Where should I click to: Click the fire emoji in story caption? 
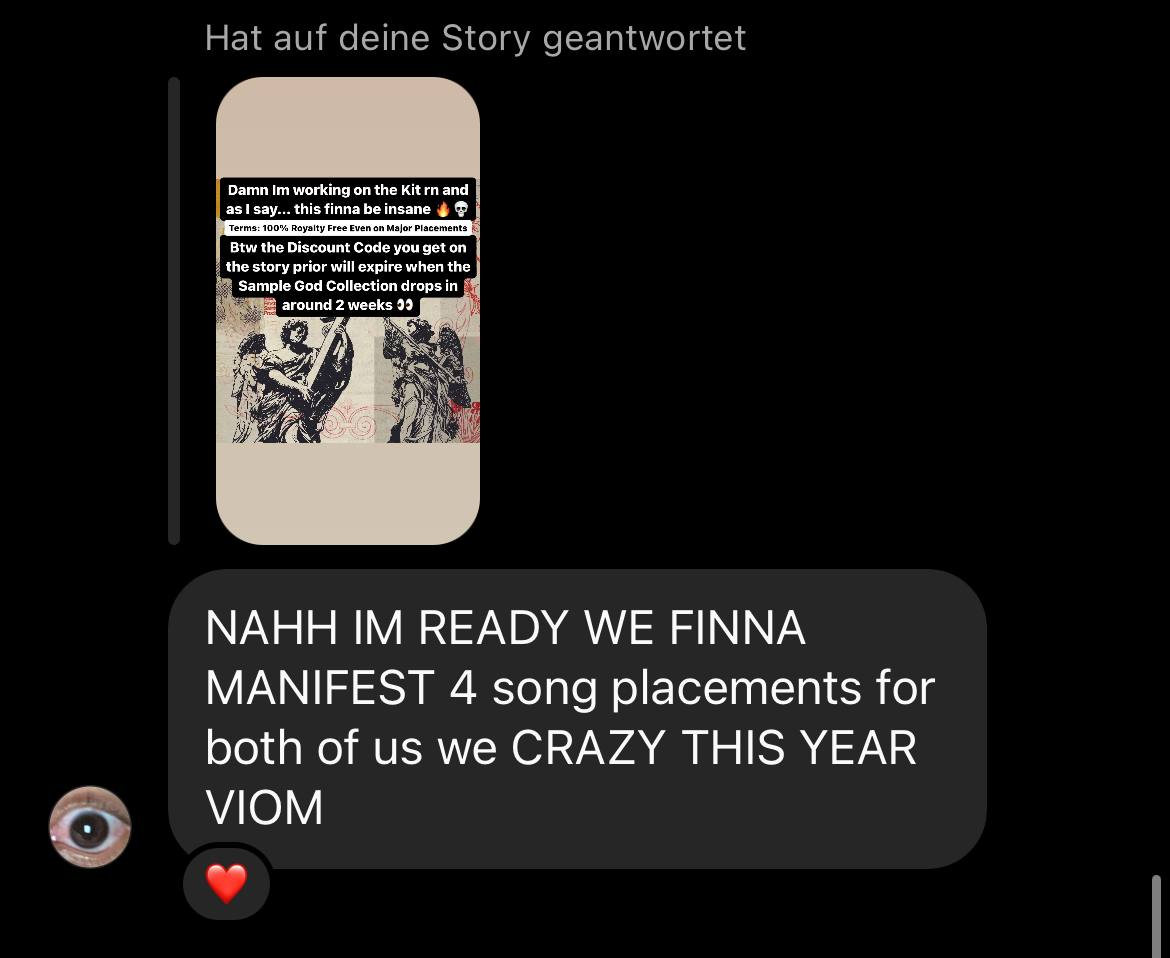click(x=443, y=209)
